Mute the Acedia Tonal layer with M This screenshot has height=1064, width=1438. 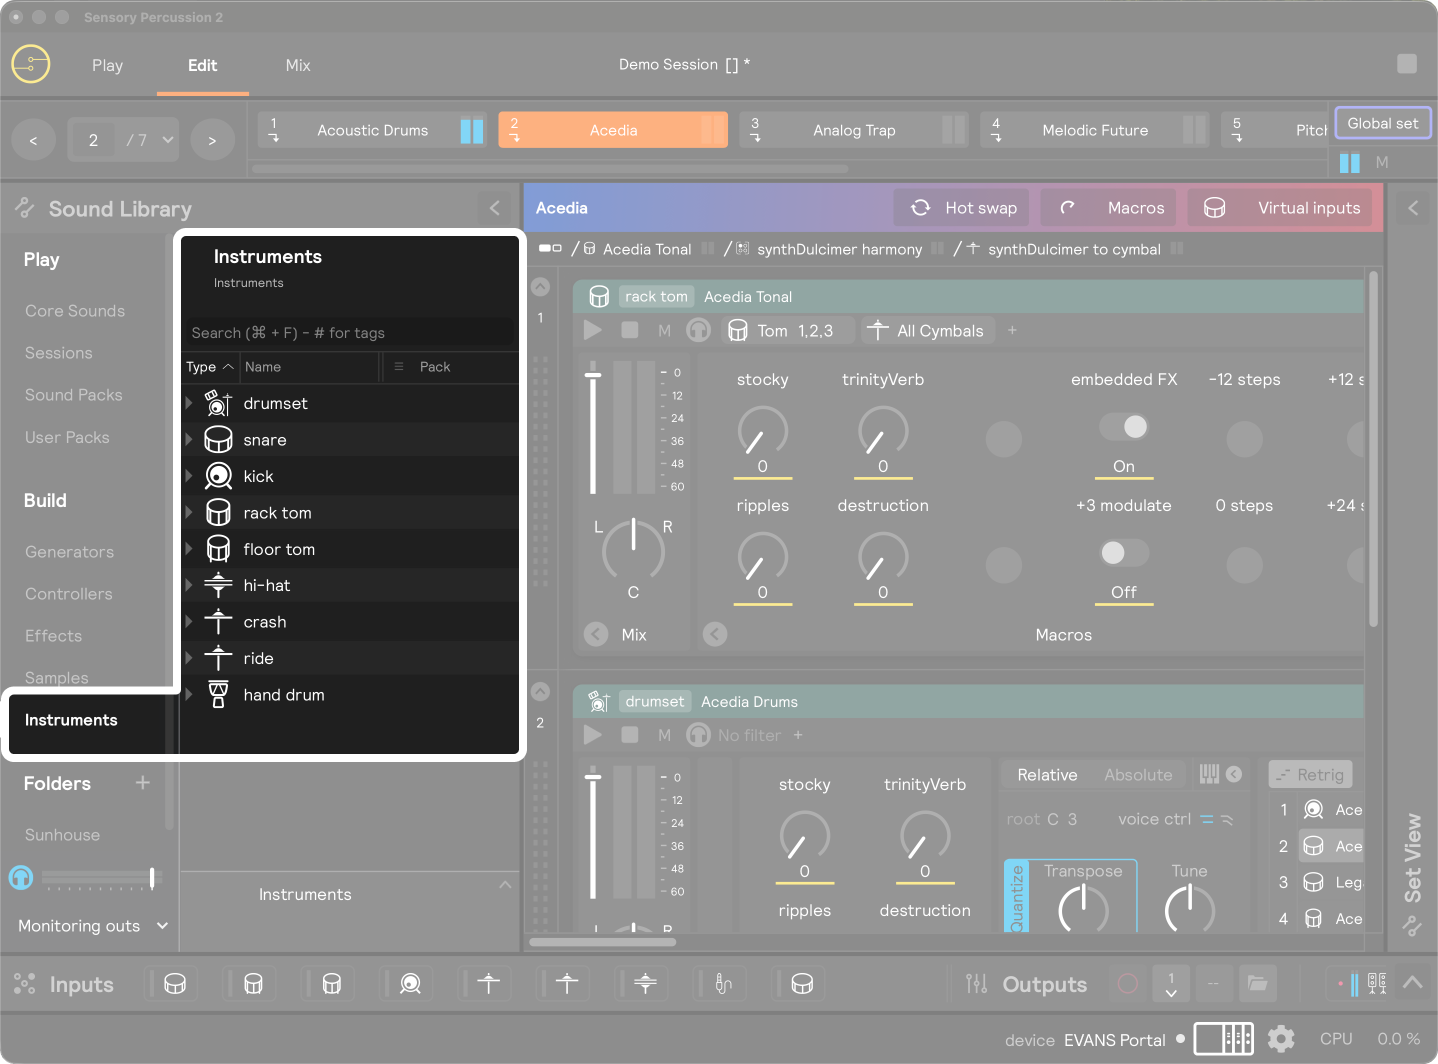664,330
